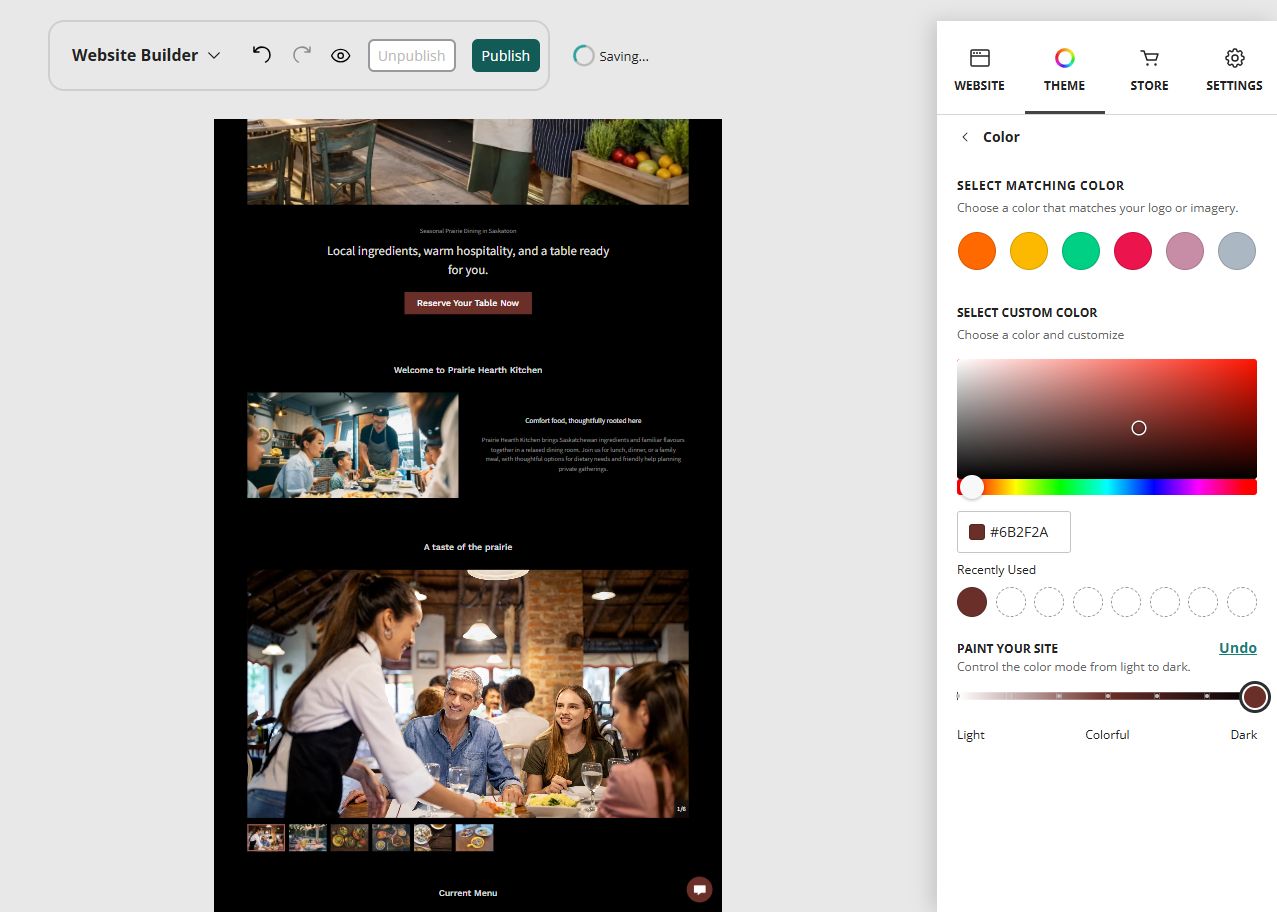Go back using the chevron beside Color
Screen dimensions: 1277x912
click(965, 137)
